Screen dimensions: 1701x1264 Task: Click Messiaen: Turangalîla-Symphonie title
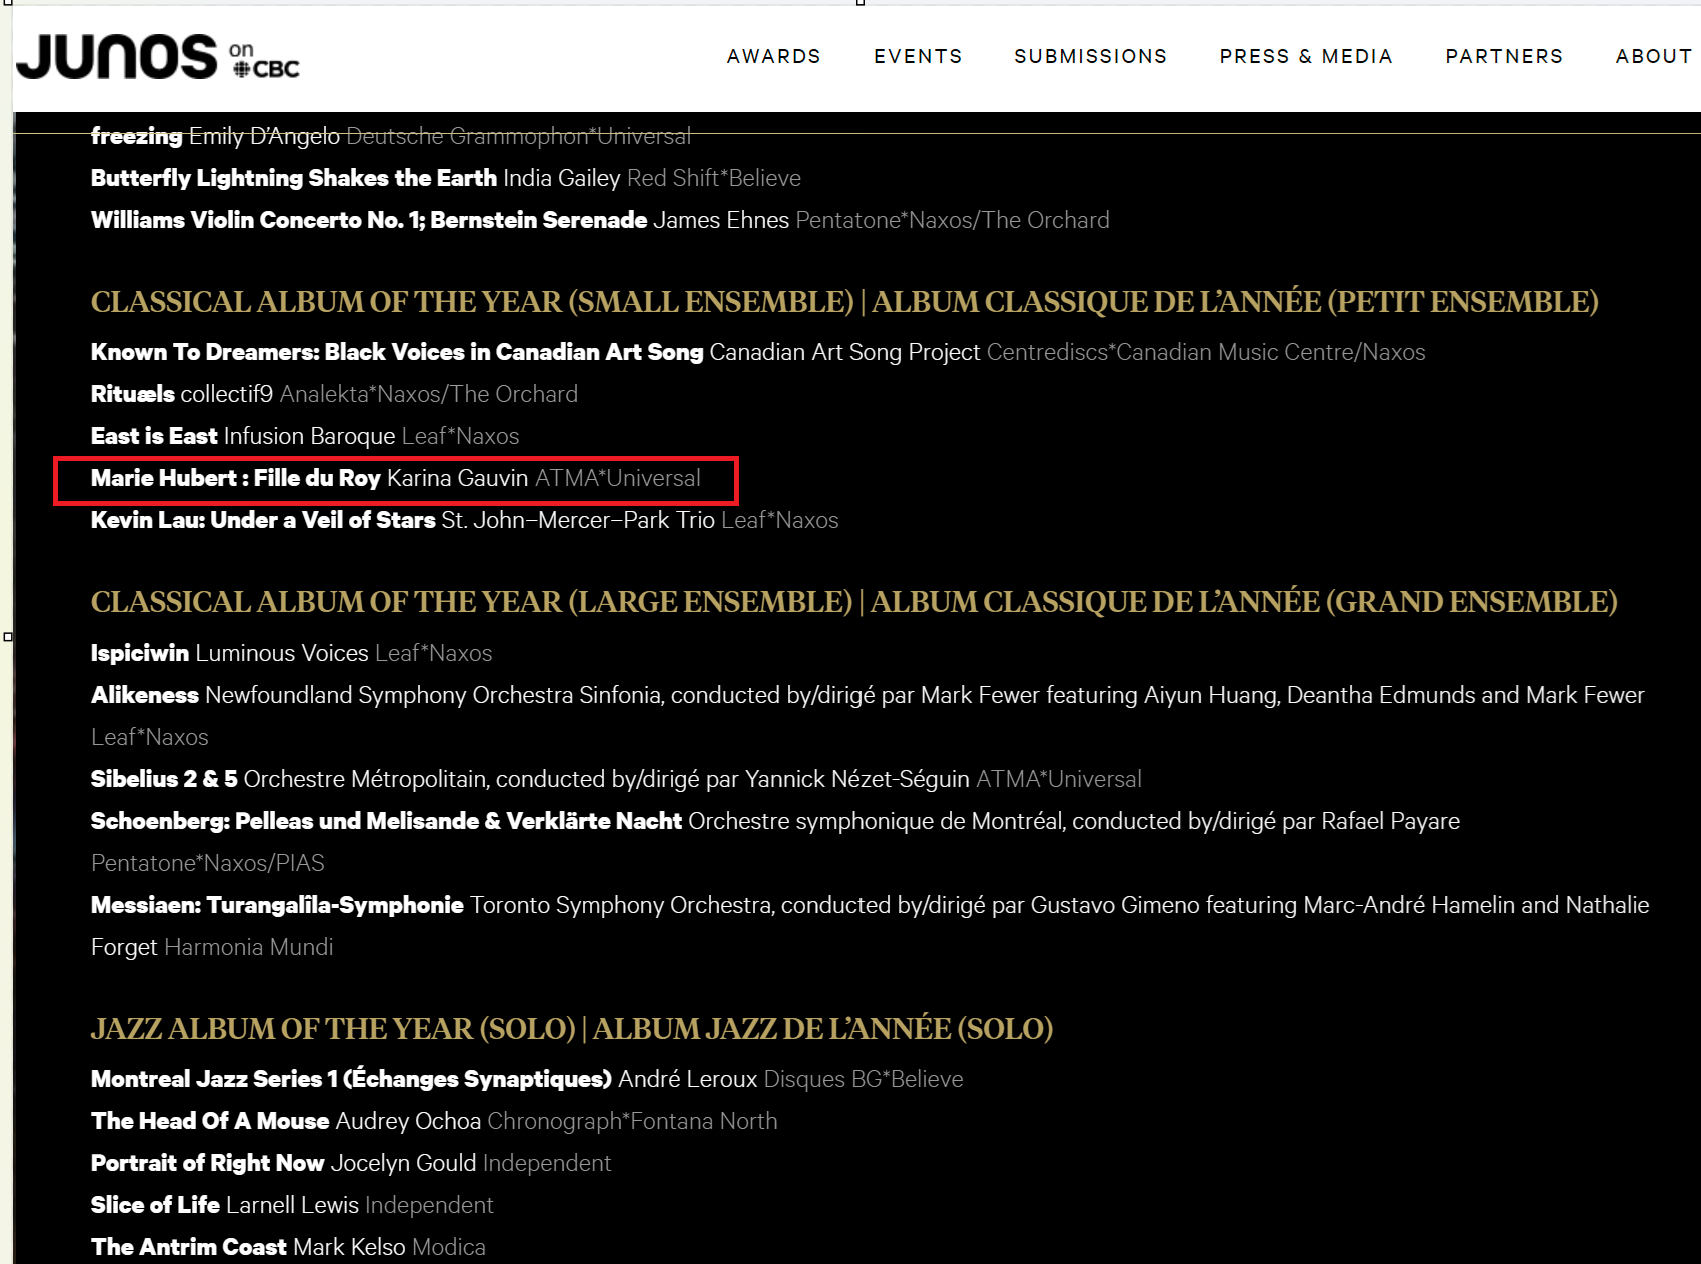(277, 905)
